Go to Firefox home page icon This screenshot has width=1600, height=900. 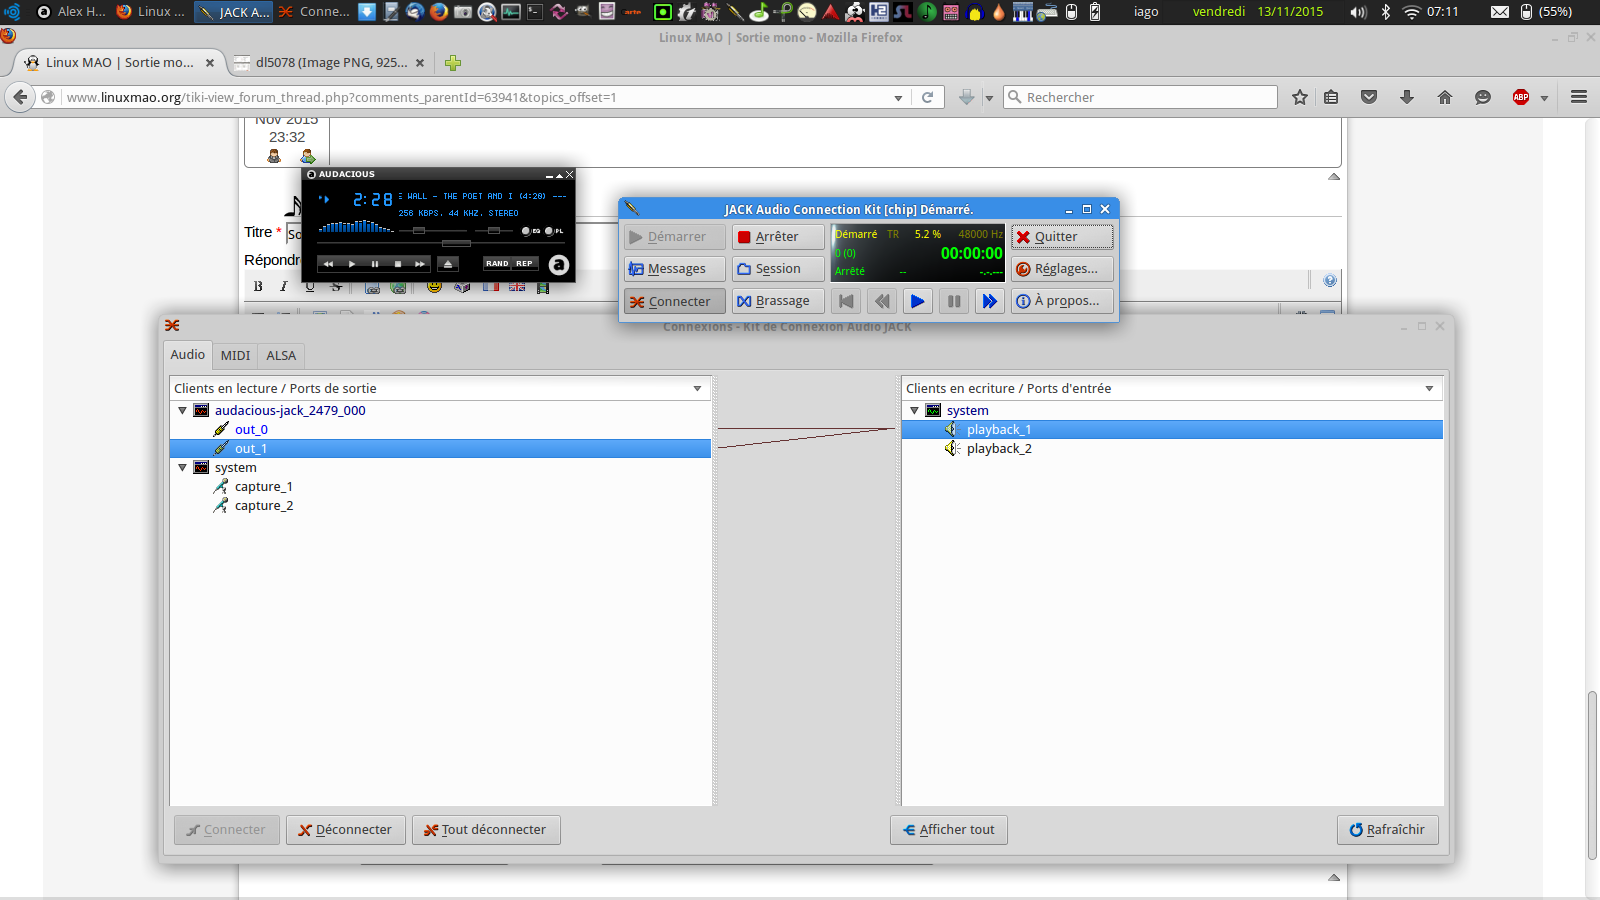point(1445,97)
